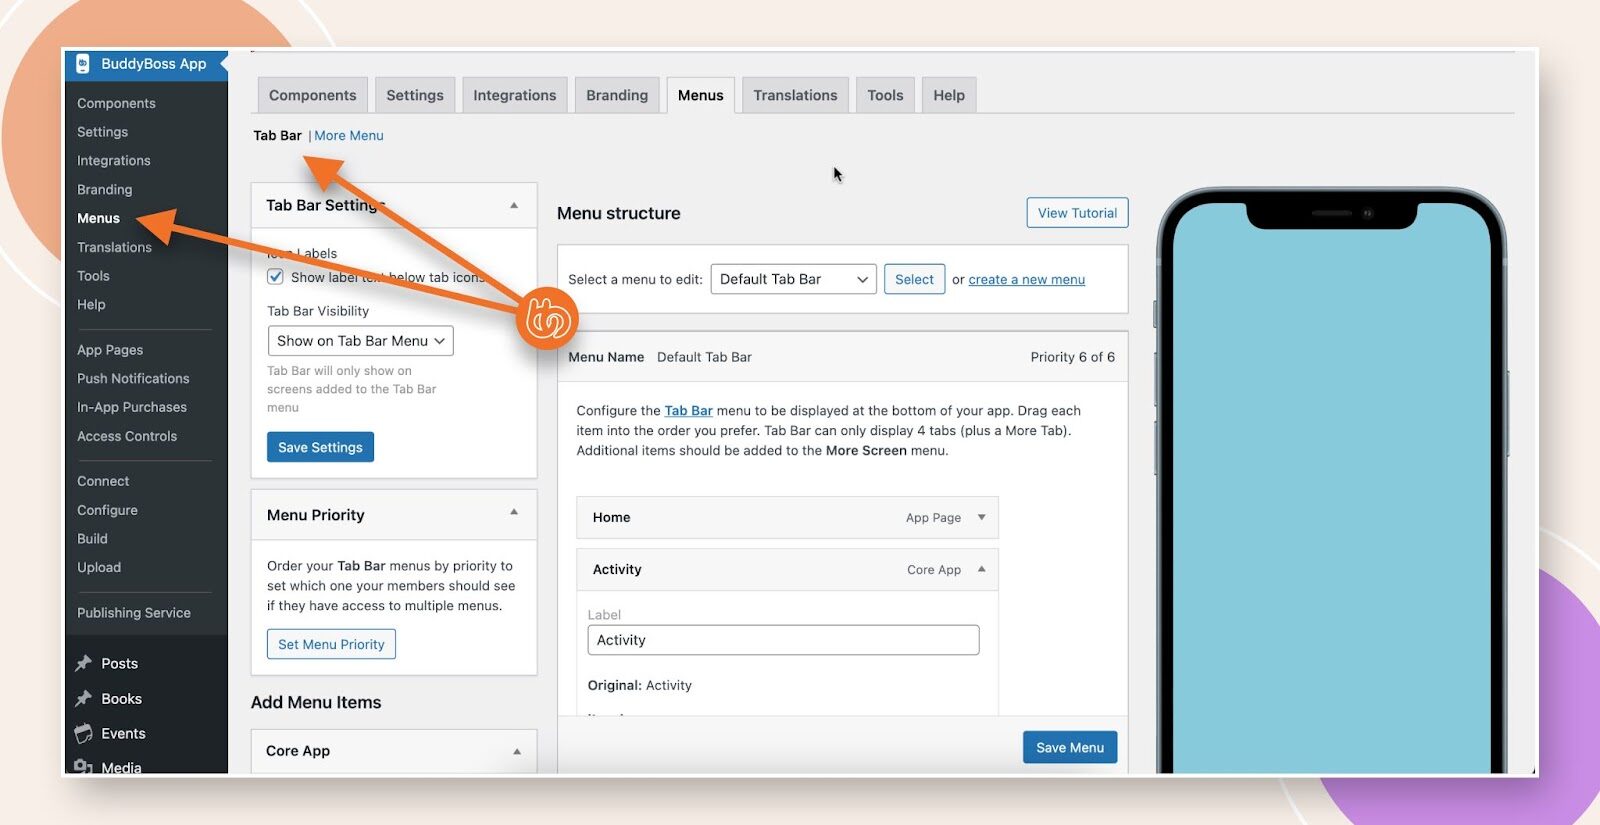This screenshot has width=1600, height=825.
Task: Follow the Tab Bar link in description
Action: [688, 411]
